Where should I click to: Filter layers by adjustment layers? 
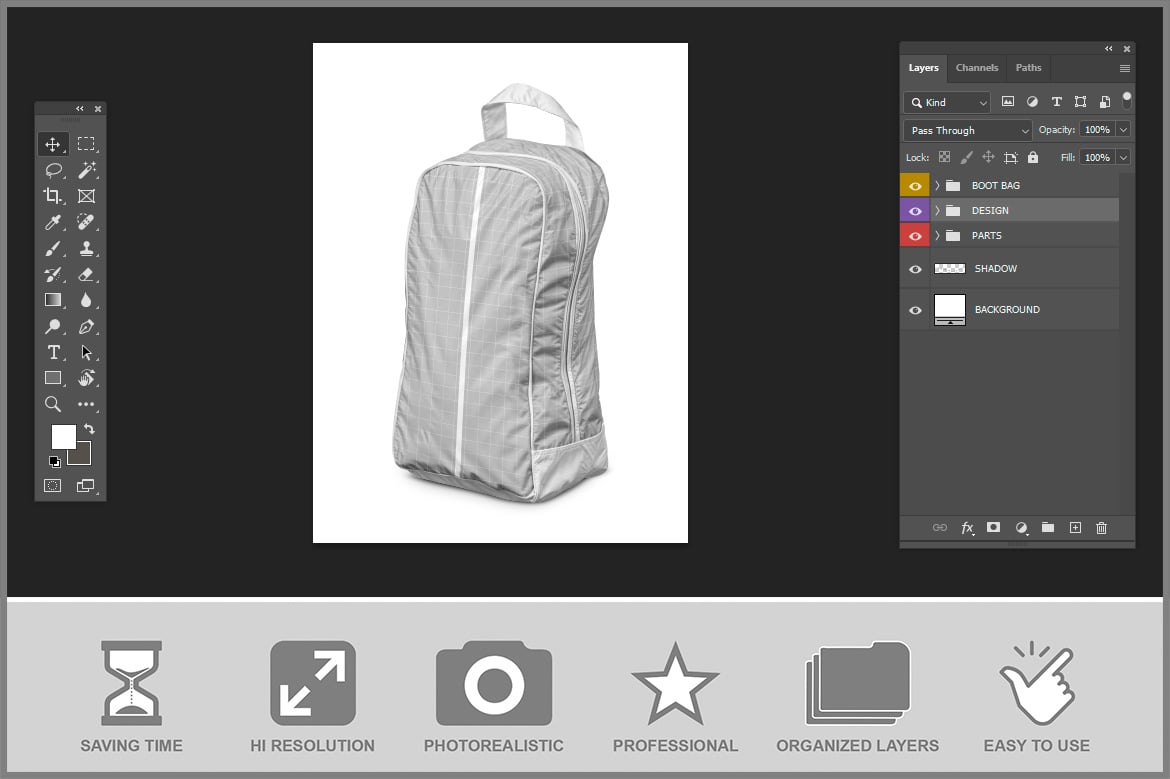(x=1032, y=101)
